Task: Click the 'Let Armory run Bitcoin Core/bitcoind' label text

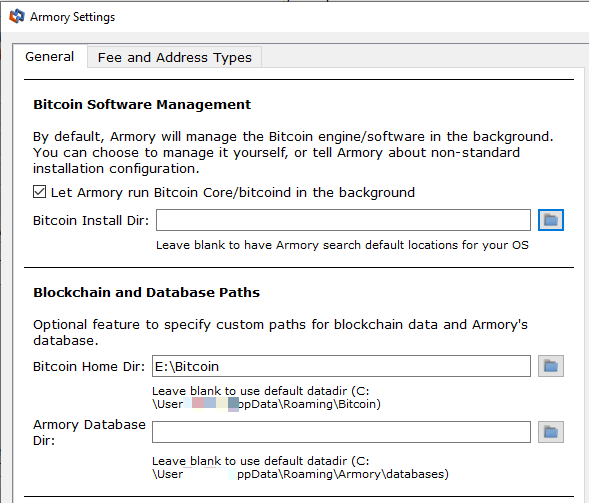Action: pyautogui.click(x=233, y=192)
